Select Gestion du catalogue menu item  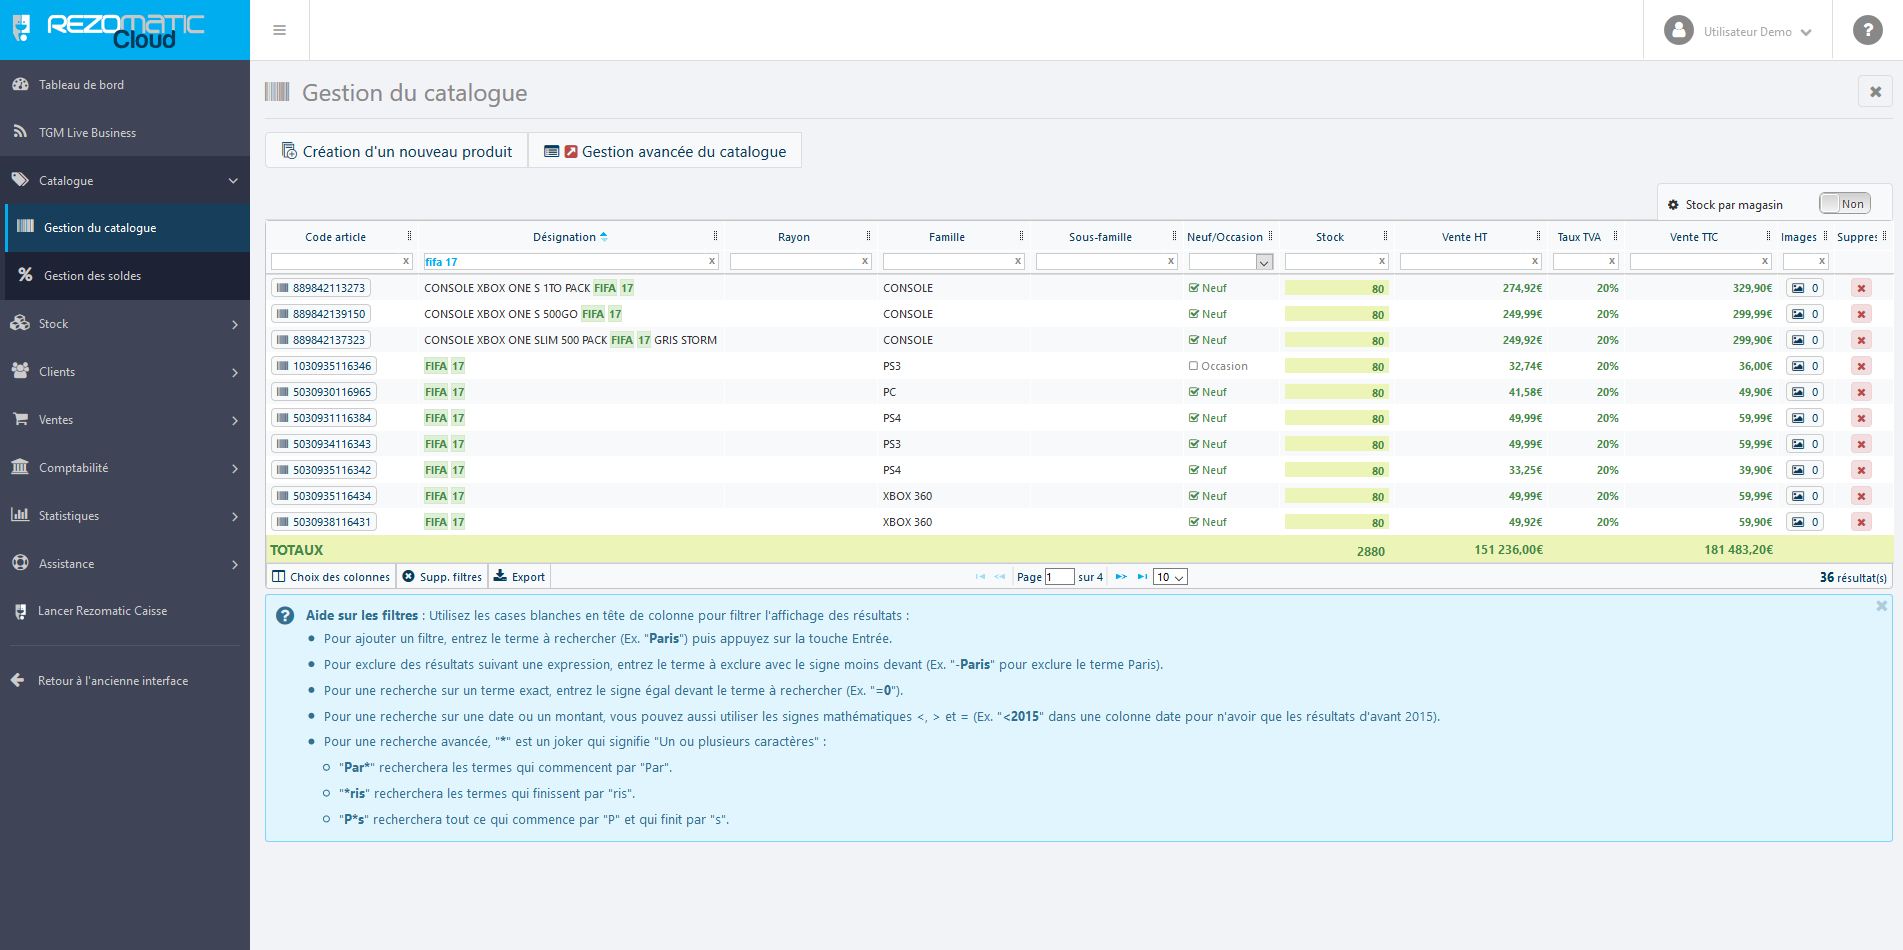point(127,228)
